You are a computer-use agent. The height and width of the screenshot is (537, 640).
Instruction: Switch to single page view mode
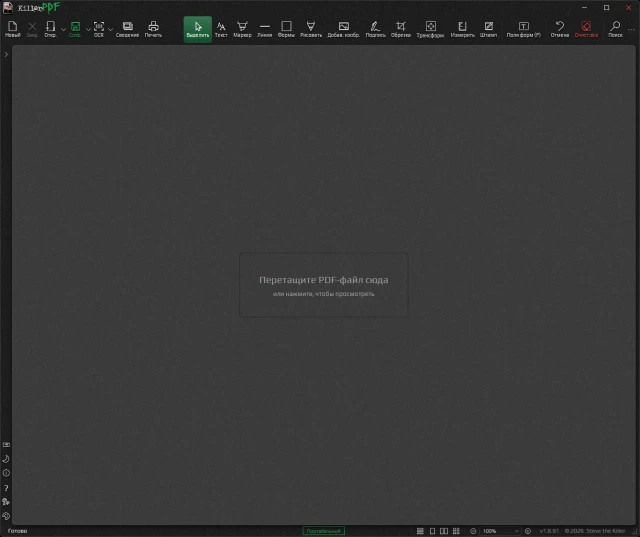(433, 531)
